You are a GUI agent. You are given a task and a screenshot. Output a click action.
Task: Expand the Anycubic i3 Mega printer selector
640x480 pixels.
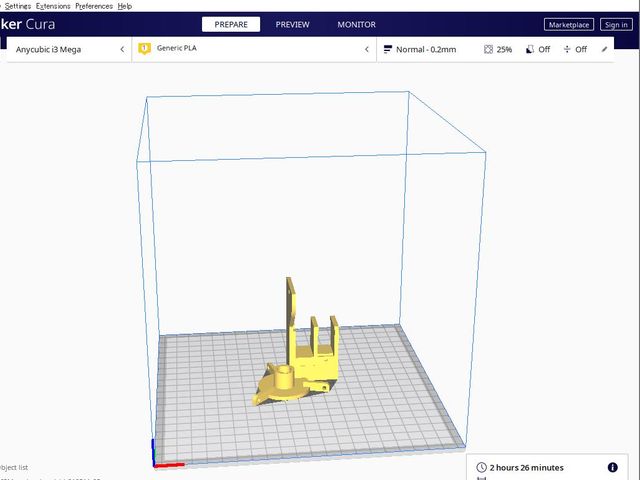click(121, 49)
